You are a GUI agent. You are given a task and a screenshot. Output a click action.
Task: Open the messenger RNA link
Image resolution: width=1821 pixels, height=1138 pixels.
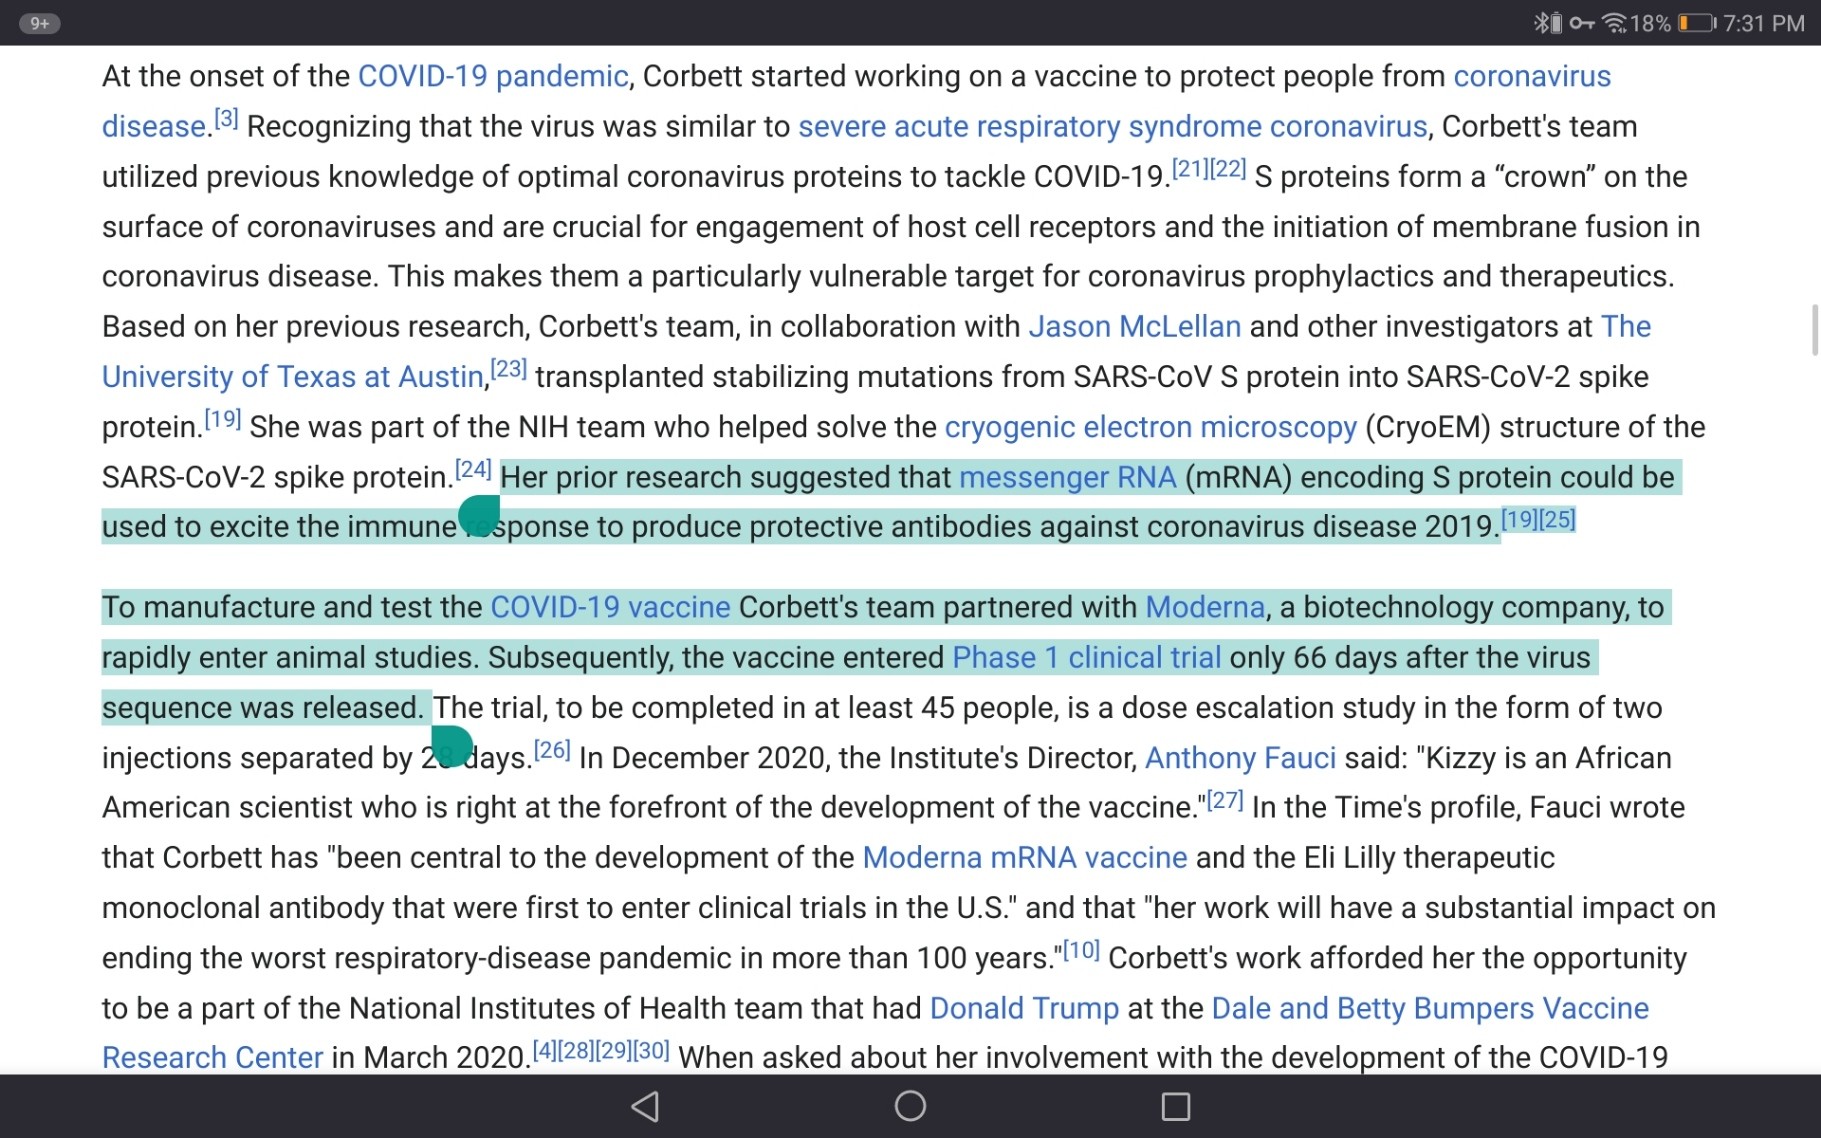(1067, 477)
